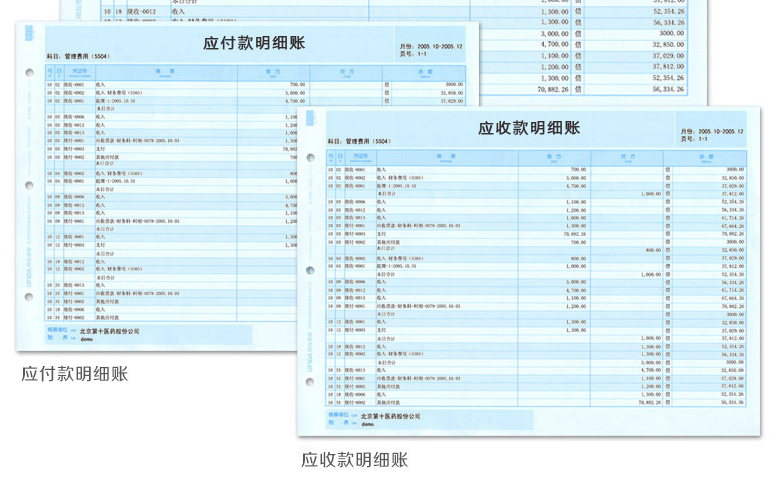Click 科目 管理费用 (5504) on right ledger
783x486 pixels.
coord(360,142)
